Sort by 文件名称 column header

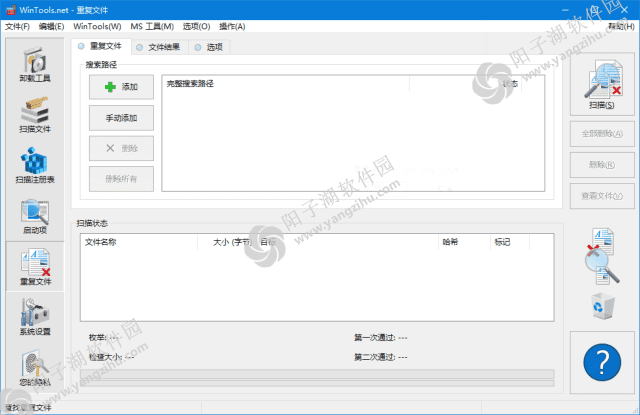[x=139, y=242]
